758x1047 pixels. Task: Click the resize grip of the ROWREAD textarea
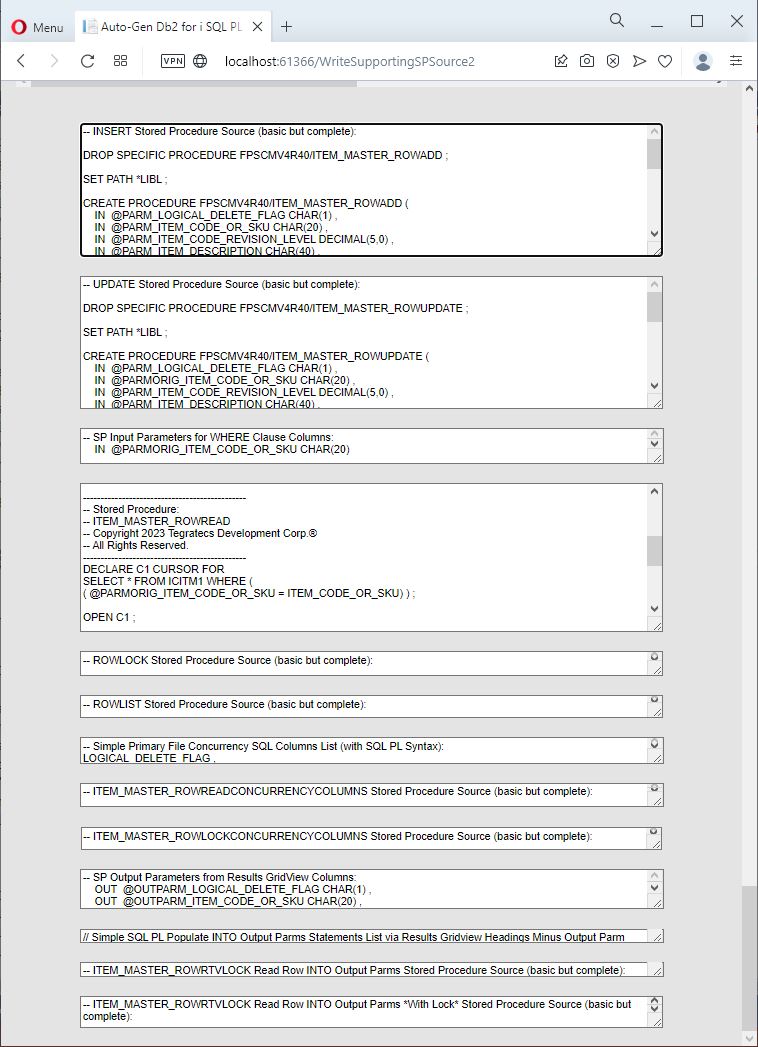(x=656, y=625)
